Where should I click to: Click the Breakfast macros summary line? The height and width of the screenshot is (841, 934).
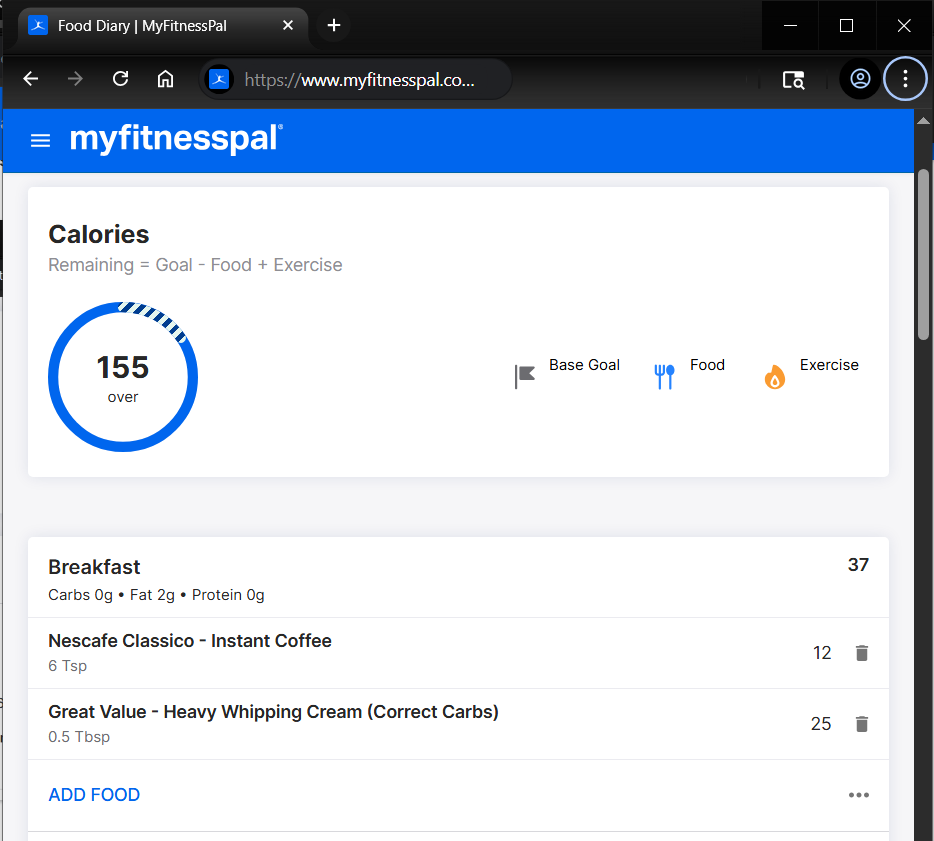click(157, 595)
